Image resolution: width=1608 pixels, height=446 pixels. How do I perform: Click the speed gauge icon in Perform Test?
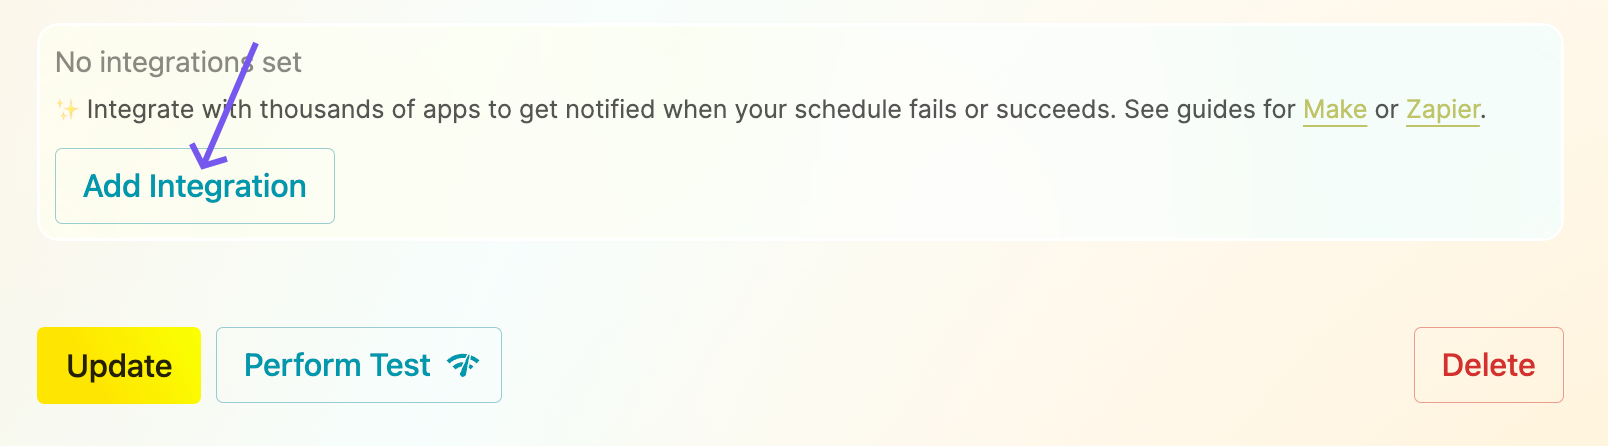click(463, 365)
